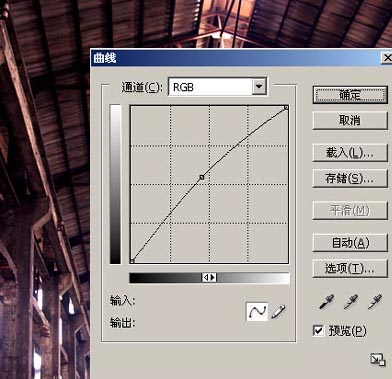Close the 曲线 dialog
392x379 pixels.
pyautogui.click(x=387, y=58)
